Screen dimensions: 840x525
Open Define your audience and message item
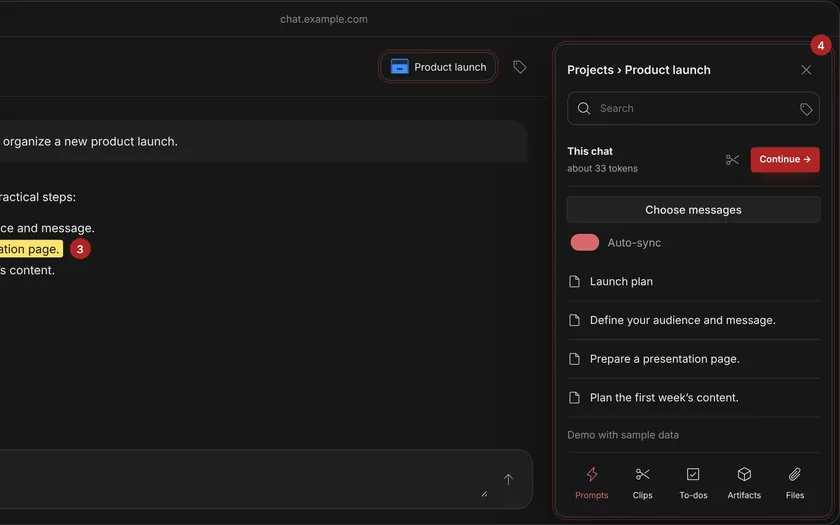click(693, 320)
